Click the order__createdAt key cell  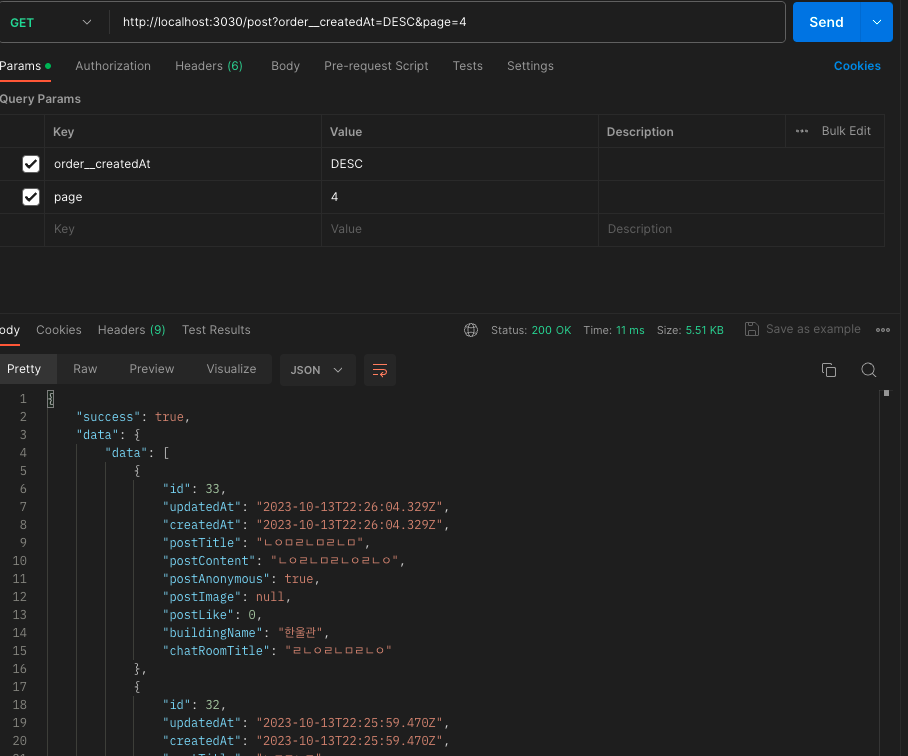(x=182, y=164)
